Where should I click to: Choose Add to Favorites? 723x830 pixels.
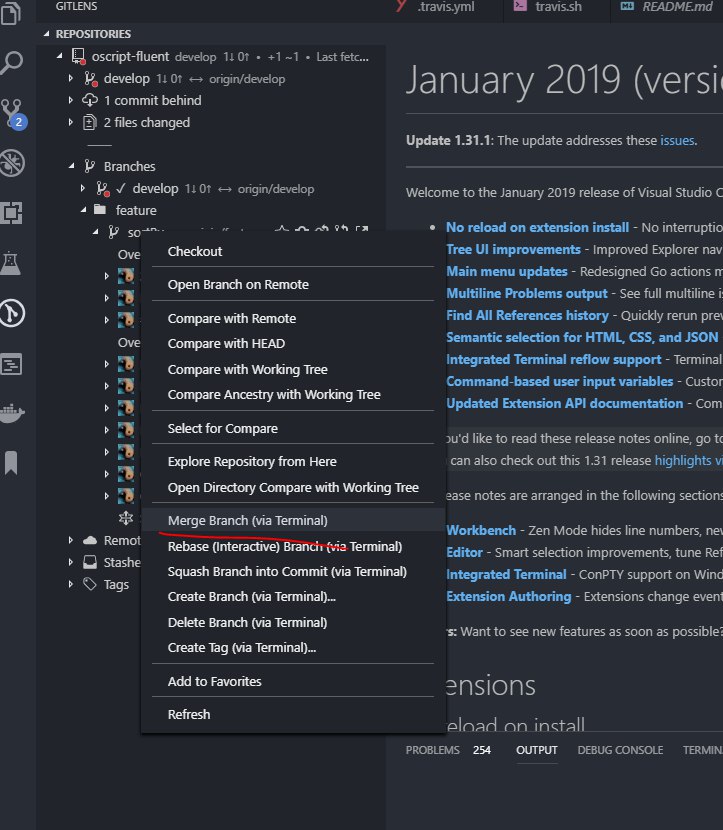coord(293,681)
